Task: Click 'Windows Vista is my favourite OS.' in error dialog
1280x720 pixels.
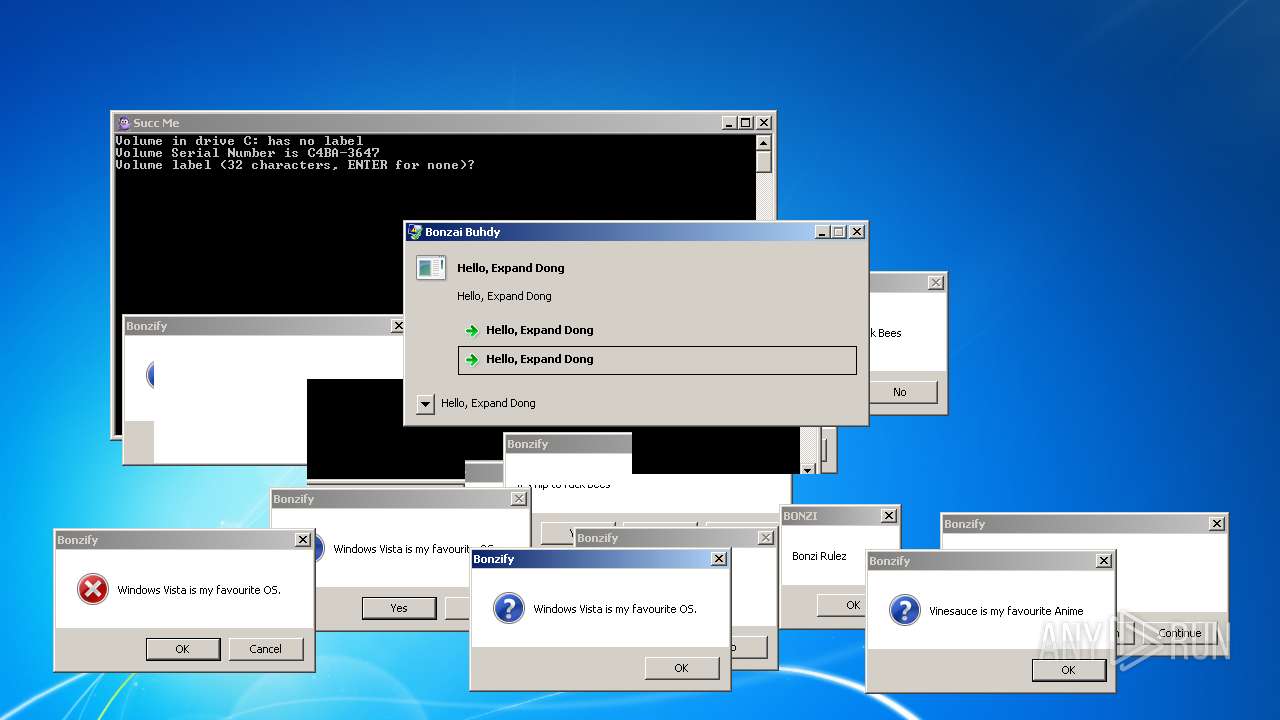Action: point(199,590)
